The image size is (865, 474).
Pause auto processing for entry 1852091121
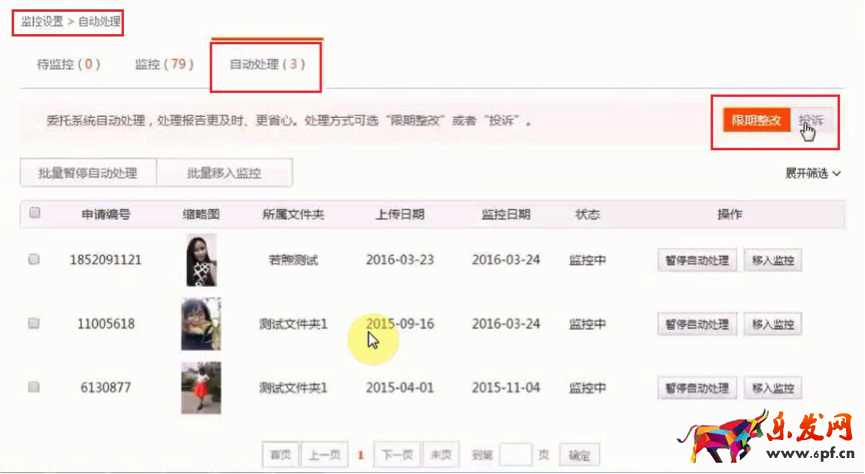697,261
